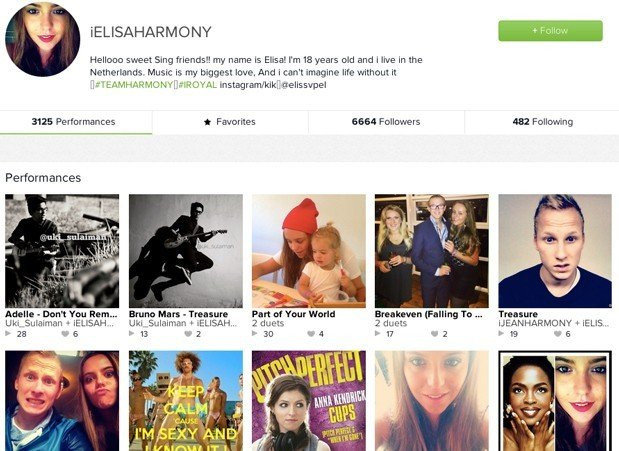The image size is (619, 451).
Task: Switch to the Favorites tab
Action: point(230,122)
